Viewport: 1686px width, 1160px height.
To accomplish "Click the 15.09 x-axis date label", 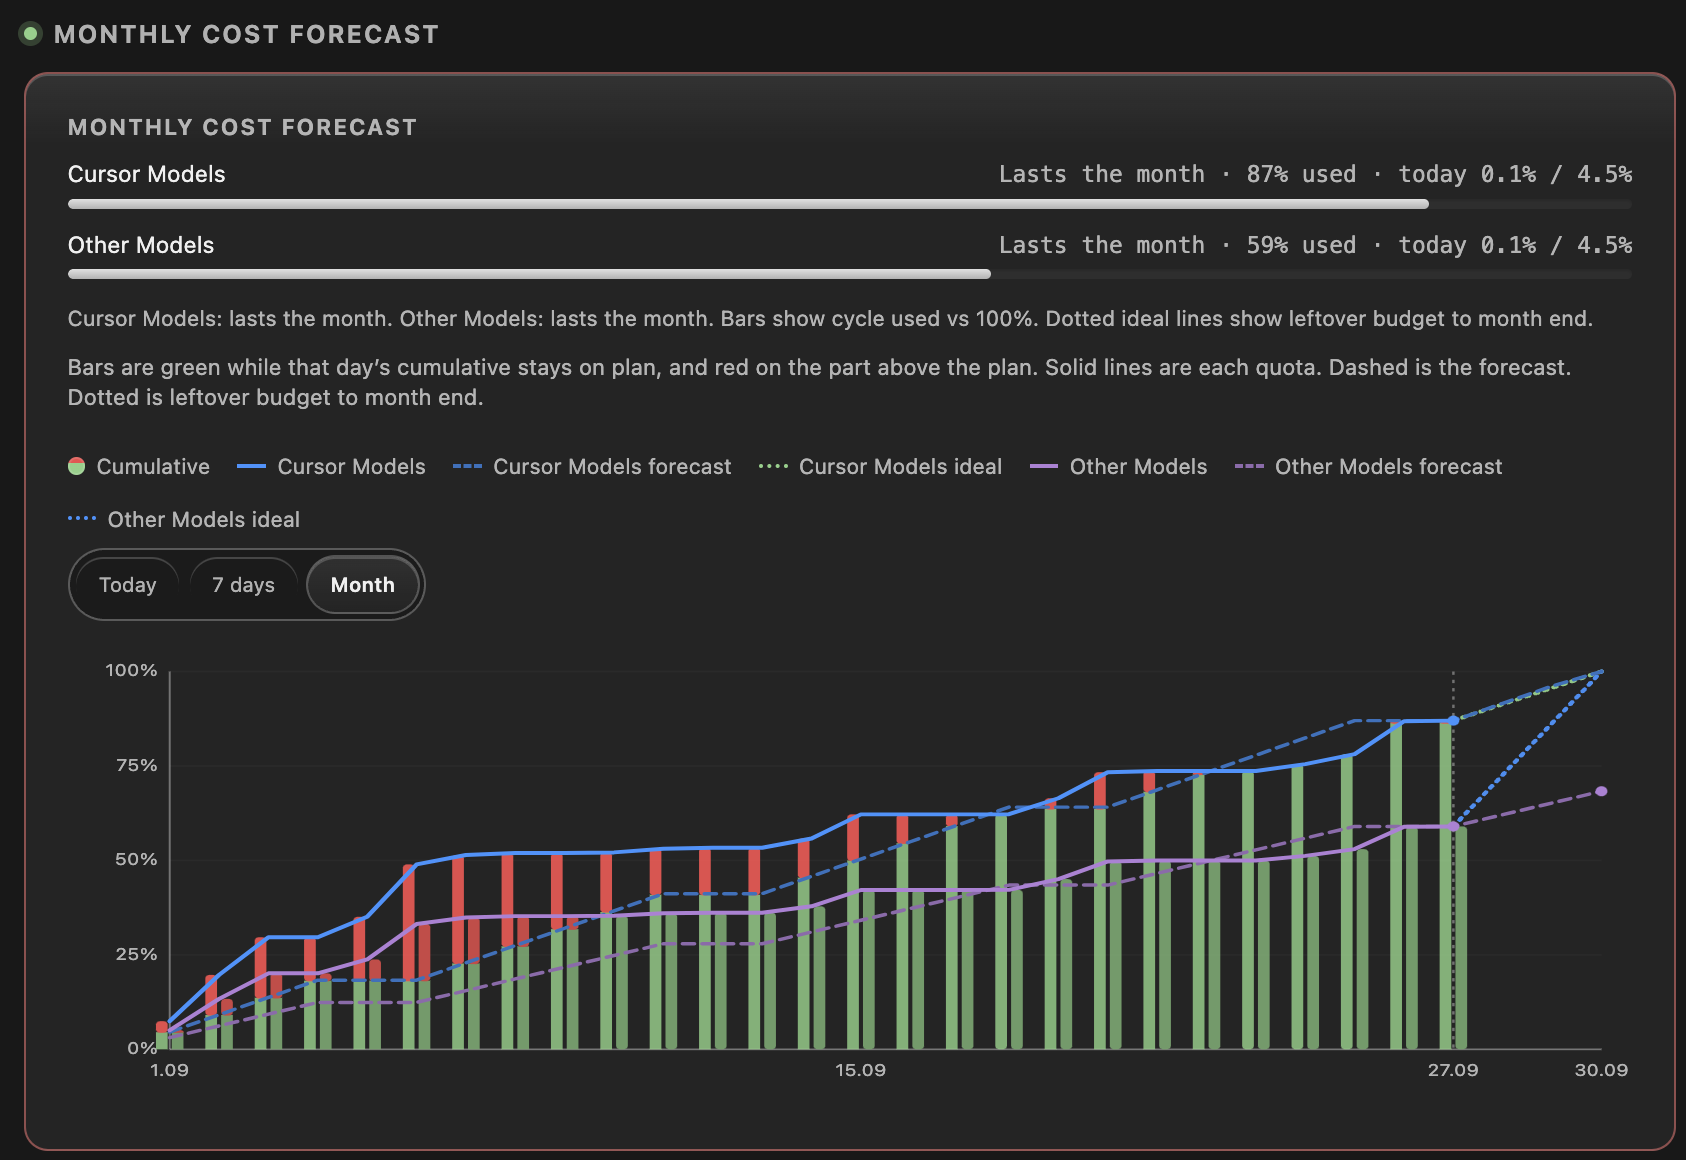I will point(860,1070).
